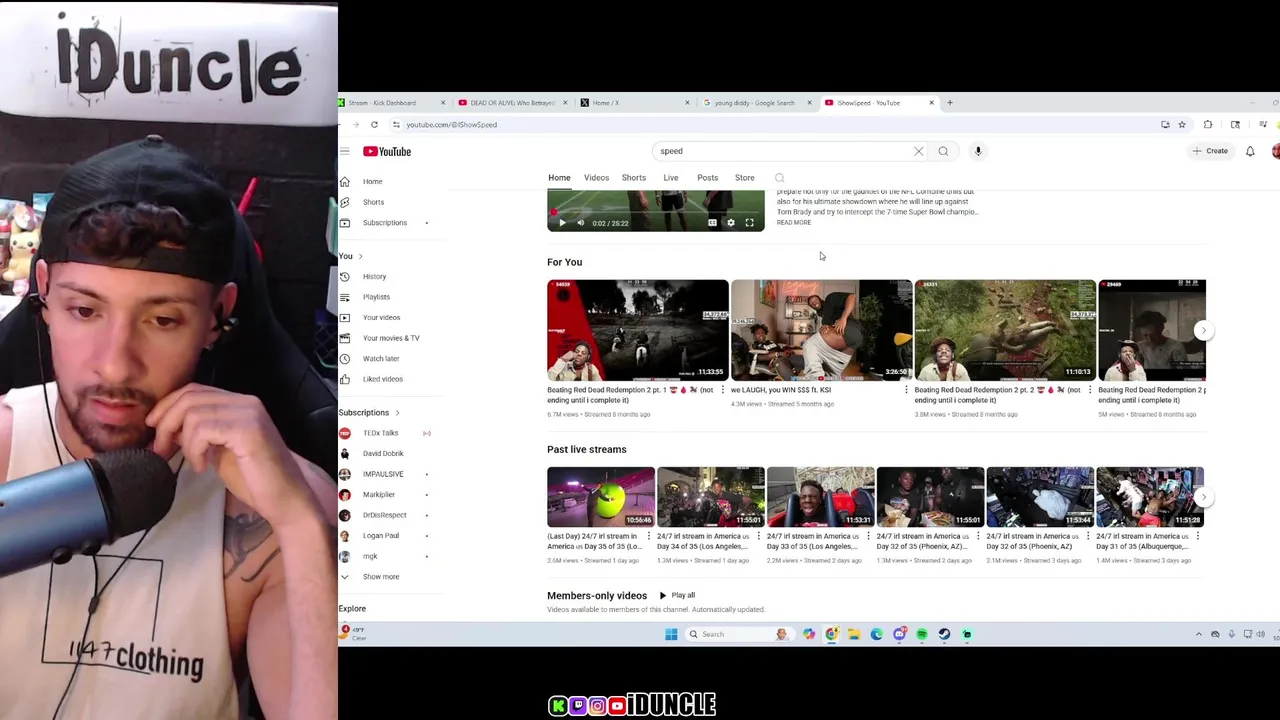Switch to channel Shorts tab
Viewport: 1280px width, 720px height.
(634, 178)
